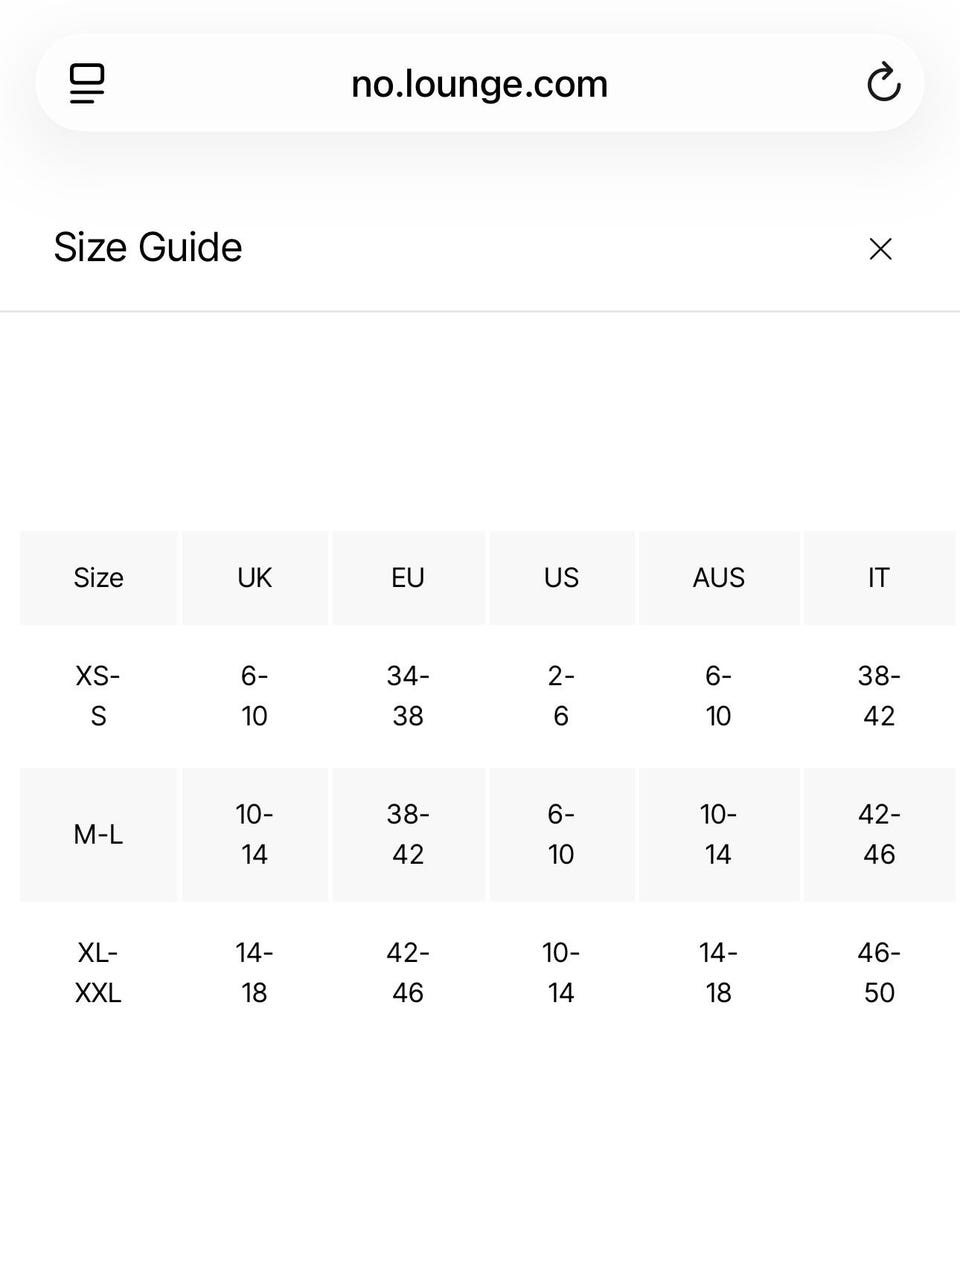
Task: Click the US 2-6 cell
Action: (x=561, y=696)
